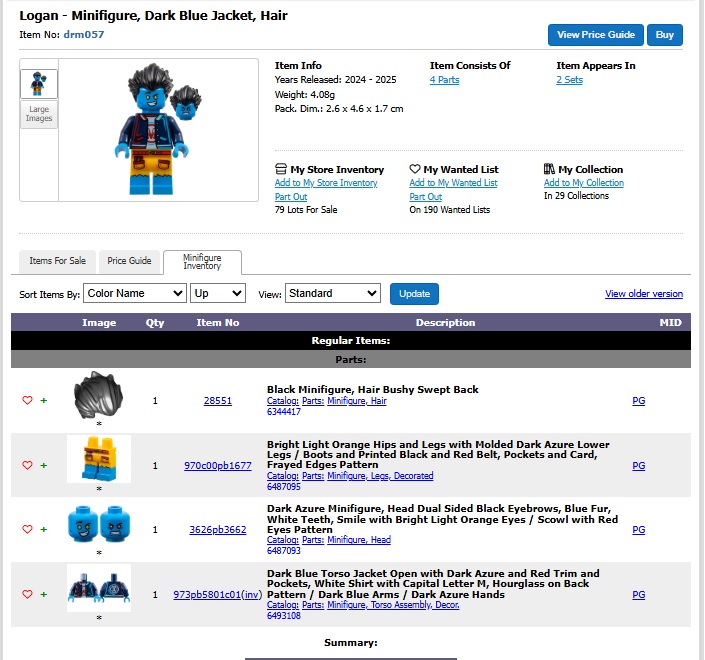Click wanted-list heart for part 973pb5801c01
Viewport: 705px width, 660px height.
click(27, 594)
